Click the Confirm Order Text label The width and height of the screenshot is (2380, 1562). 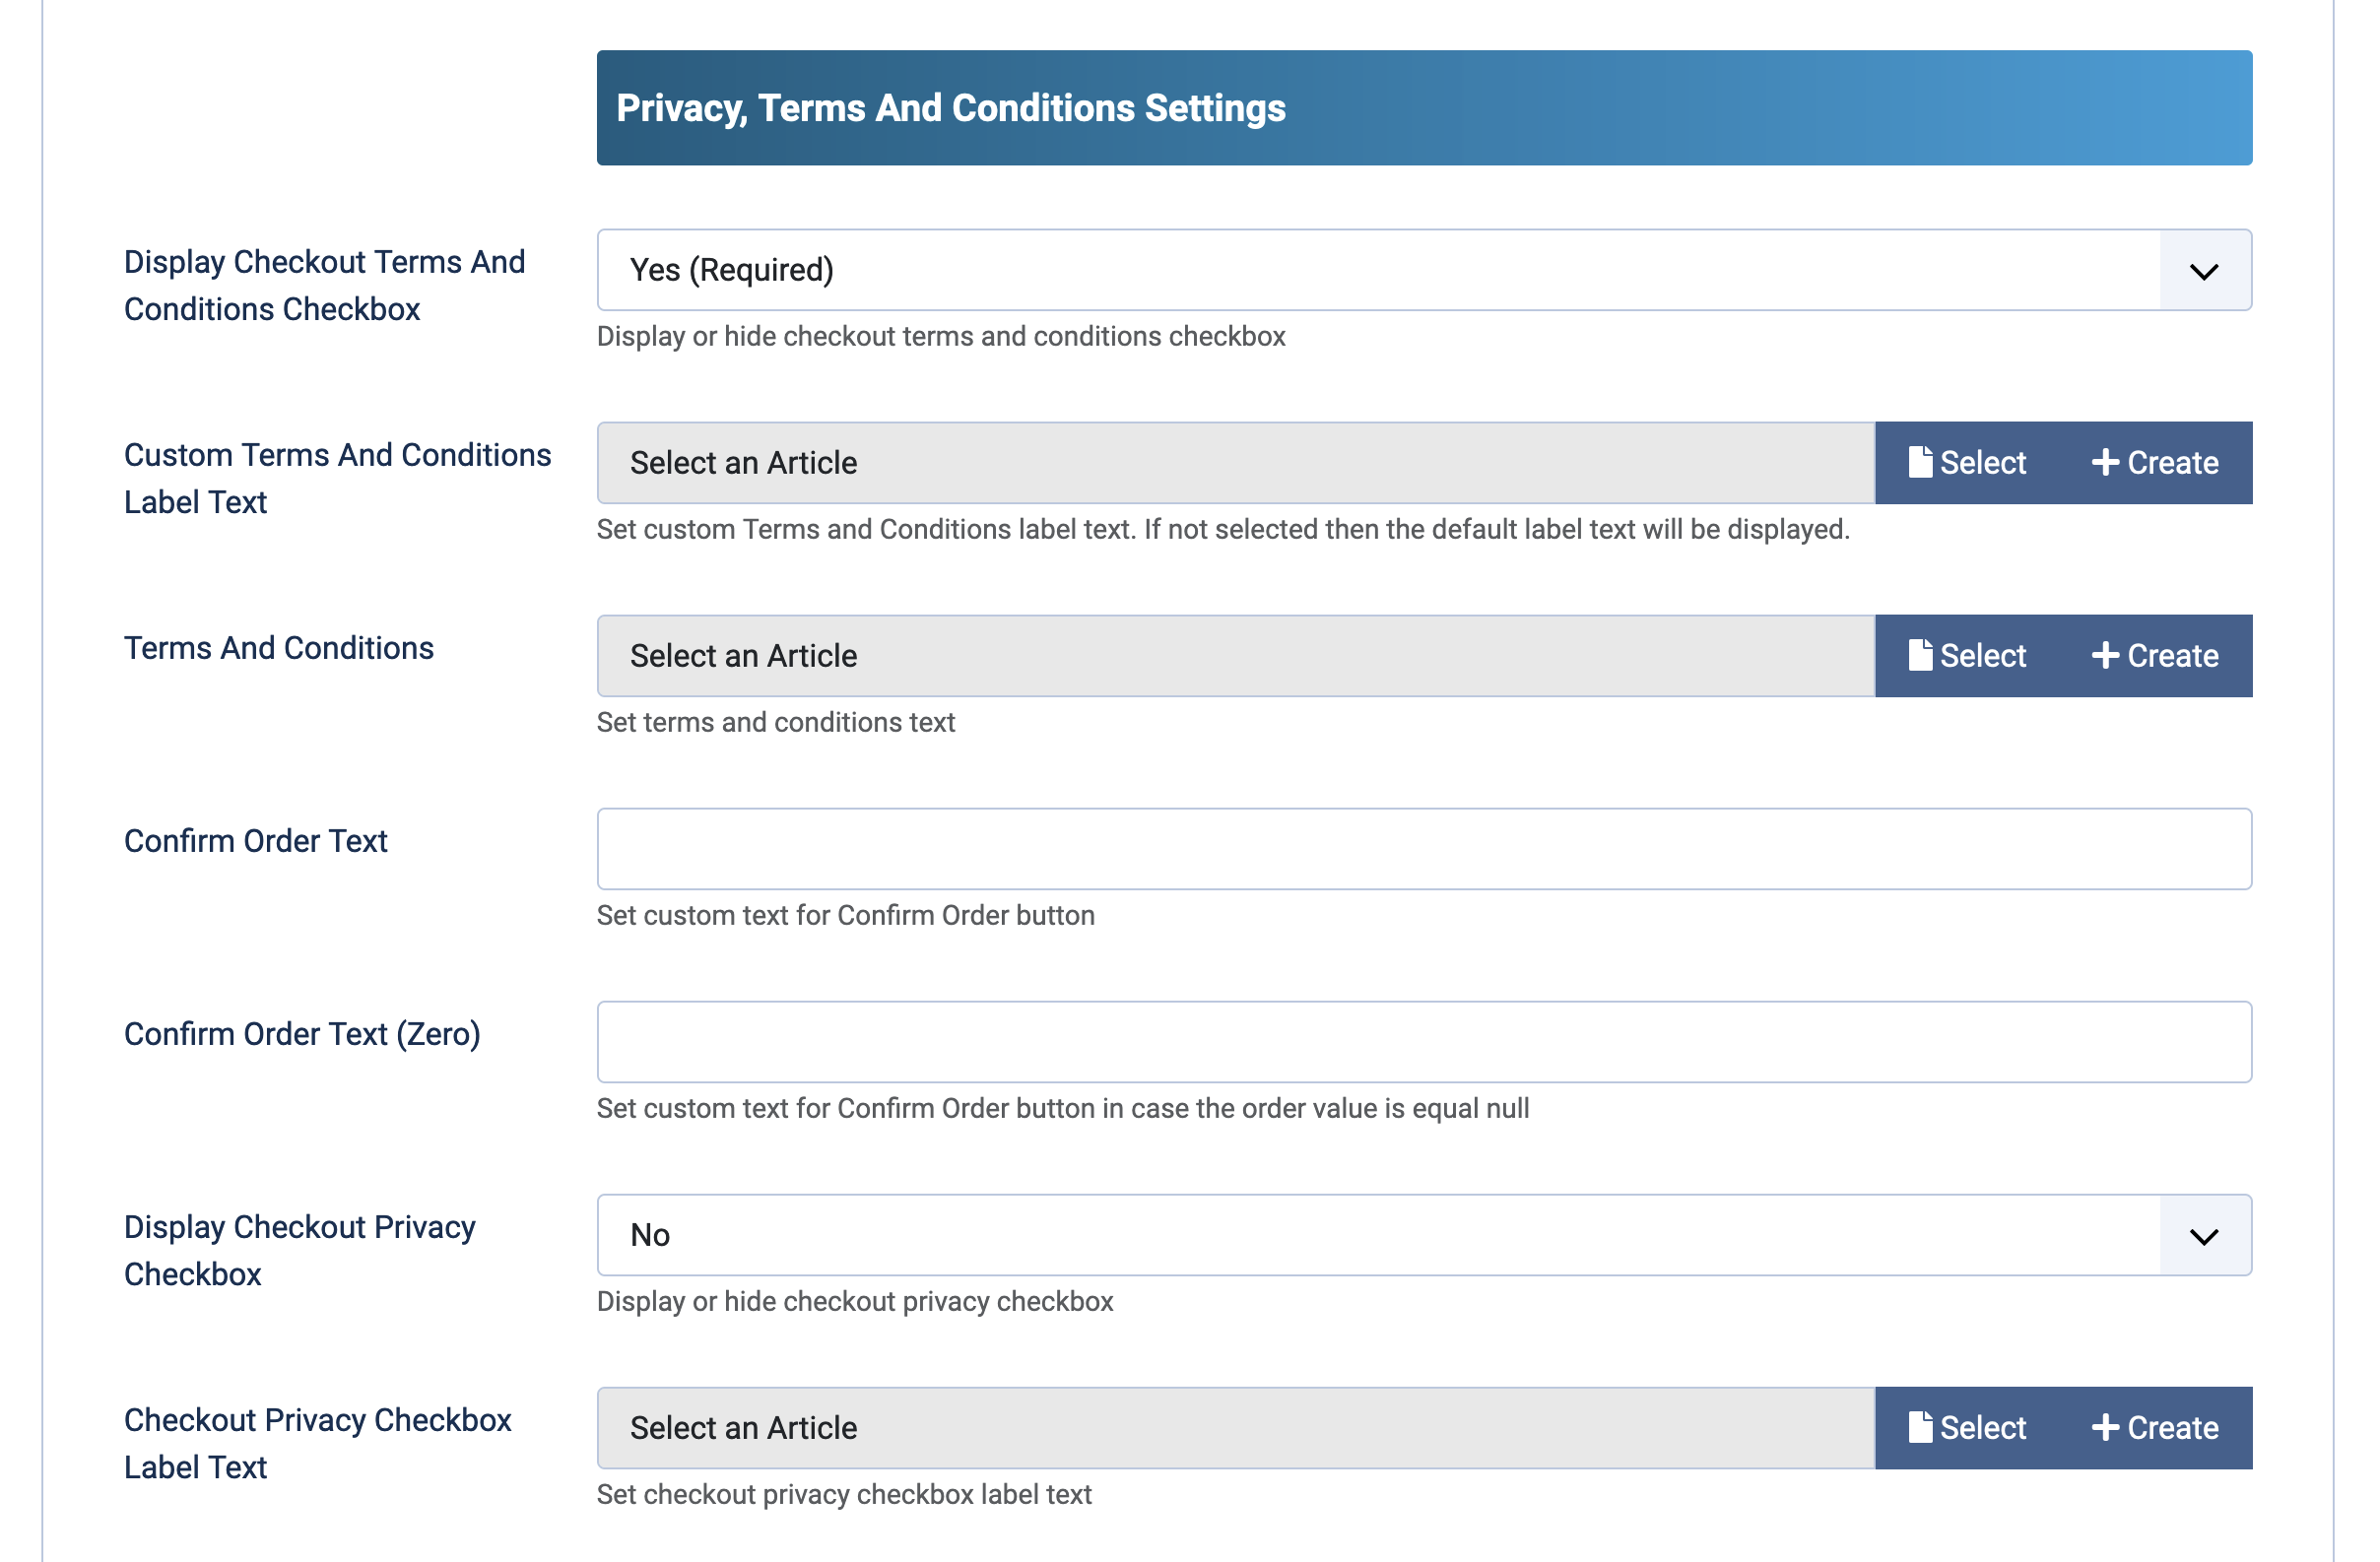point(255,841)
